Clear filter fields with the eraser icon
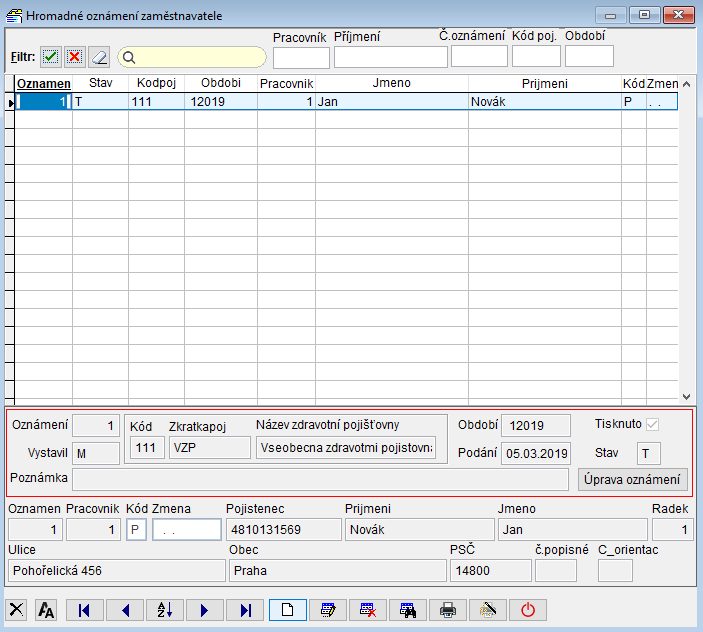 tap(99, 57)
